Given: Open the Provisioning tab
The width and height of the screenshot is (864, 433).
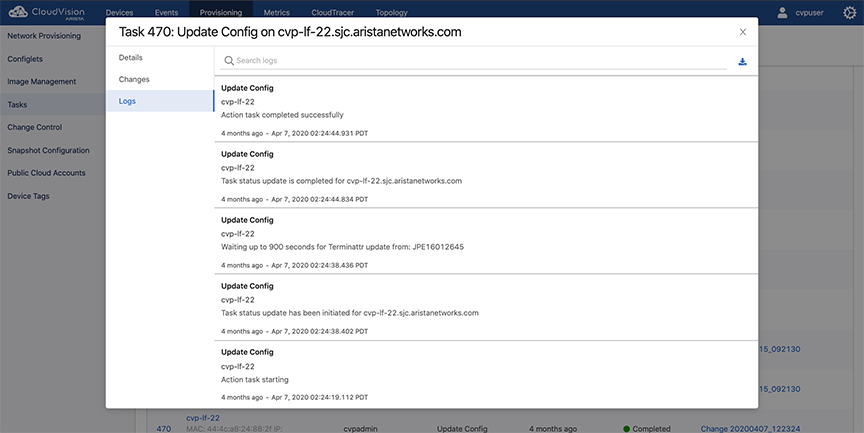Looking at the screenshot, I should pos(221,12).
